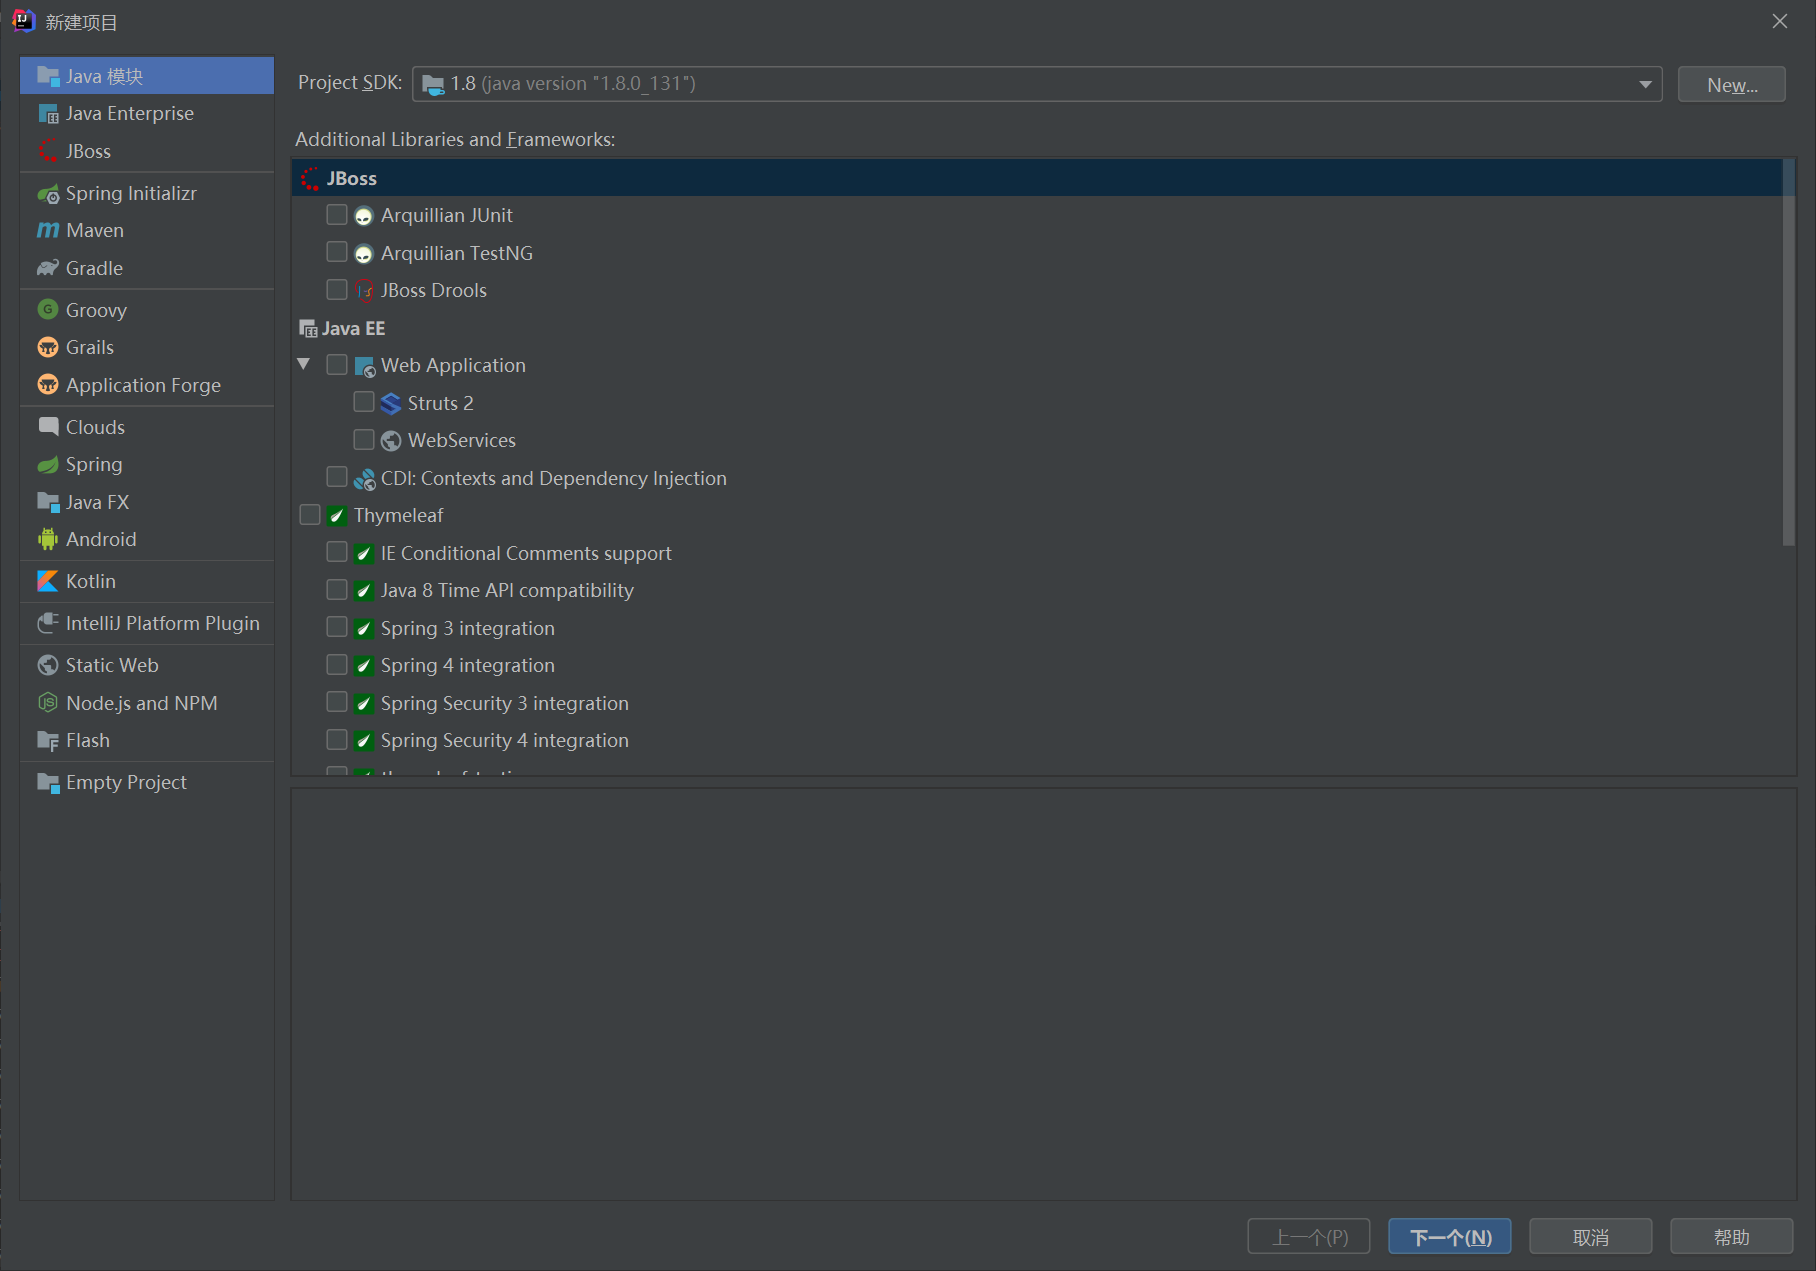Tick the JBoss Drools checkbox

[337, 290]
